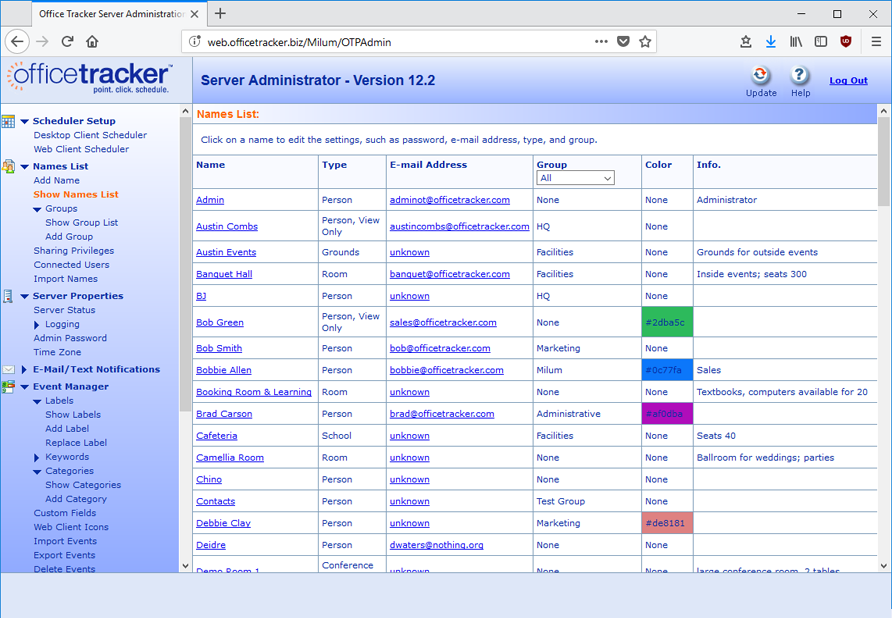Screen dimensions: 892x618
Task: Open the Help icon
Action: pyautogui.click(x=799, y=75)
